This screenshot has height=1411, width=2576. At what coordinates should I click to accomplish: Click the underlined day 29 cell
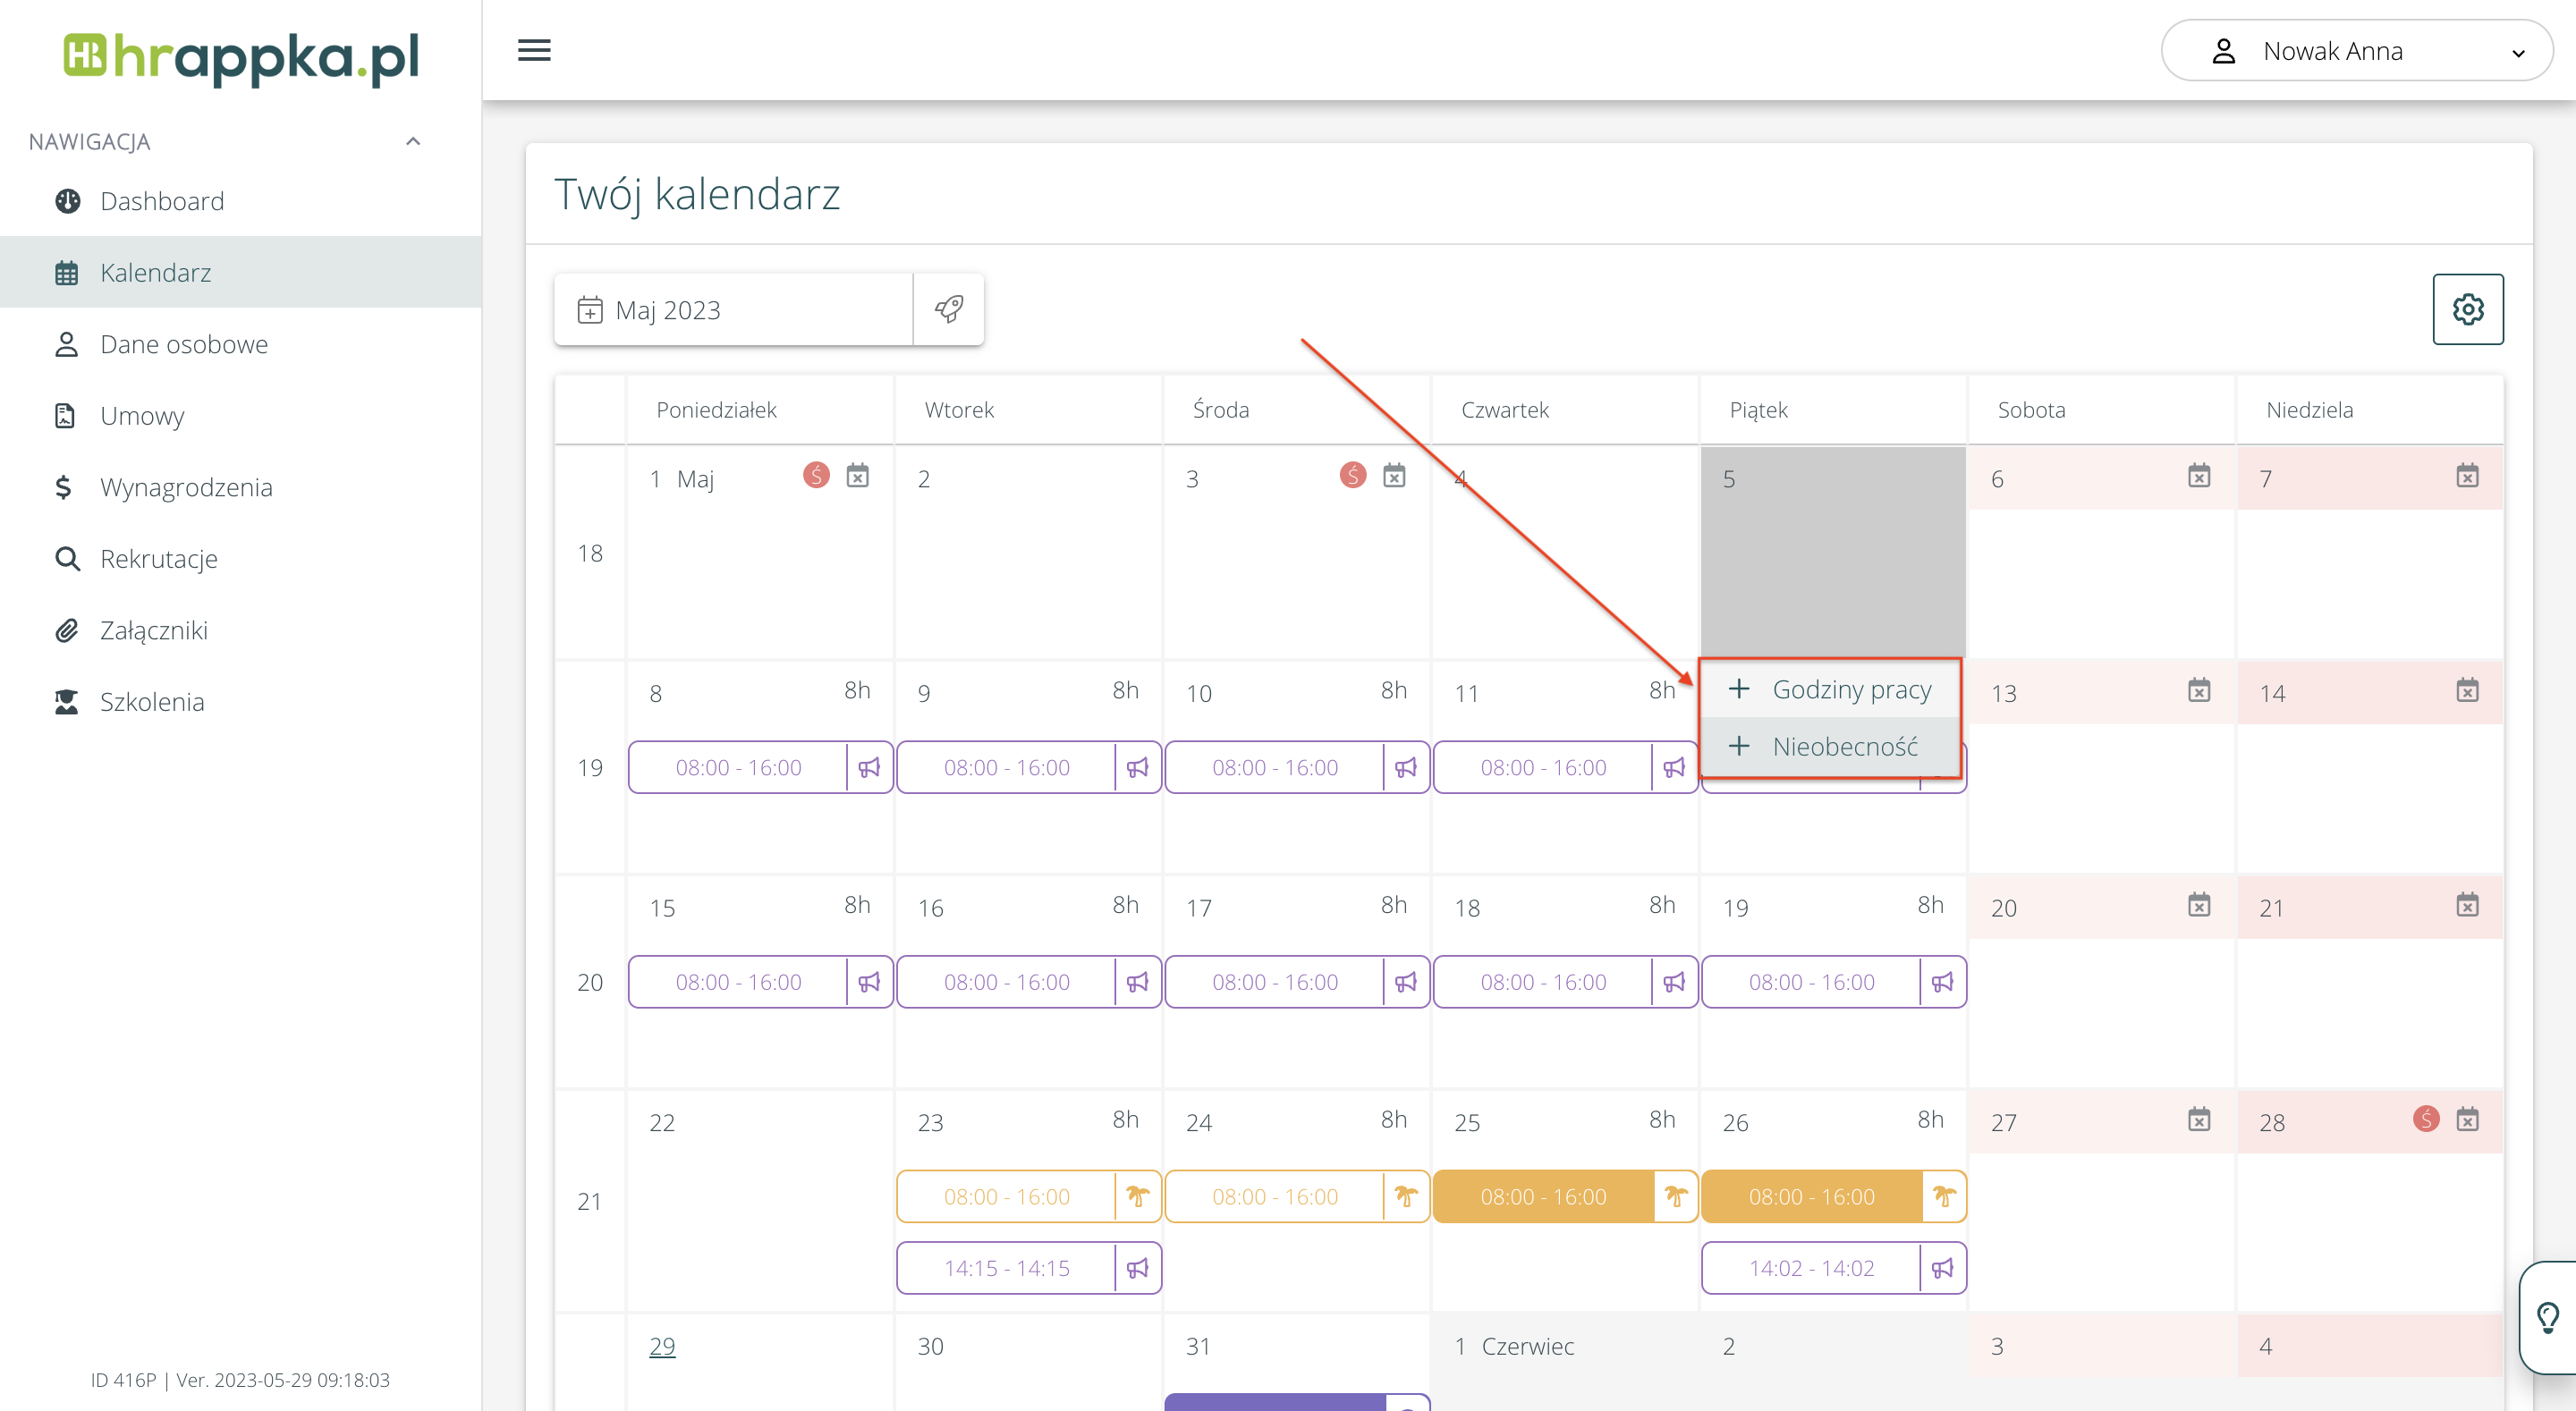(x=662, y=1346)
